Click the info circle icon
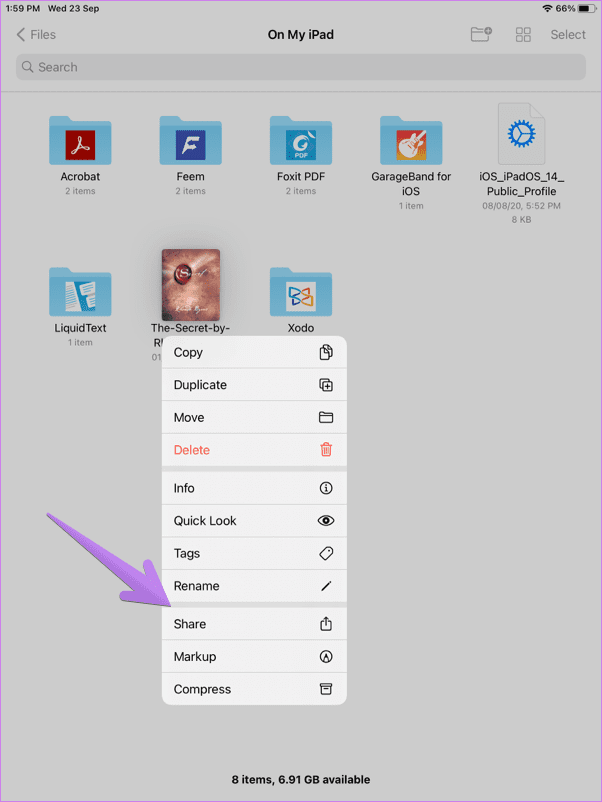The image size is (602, 802). point(326,488)
